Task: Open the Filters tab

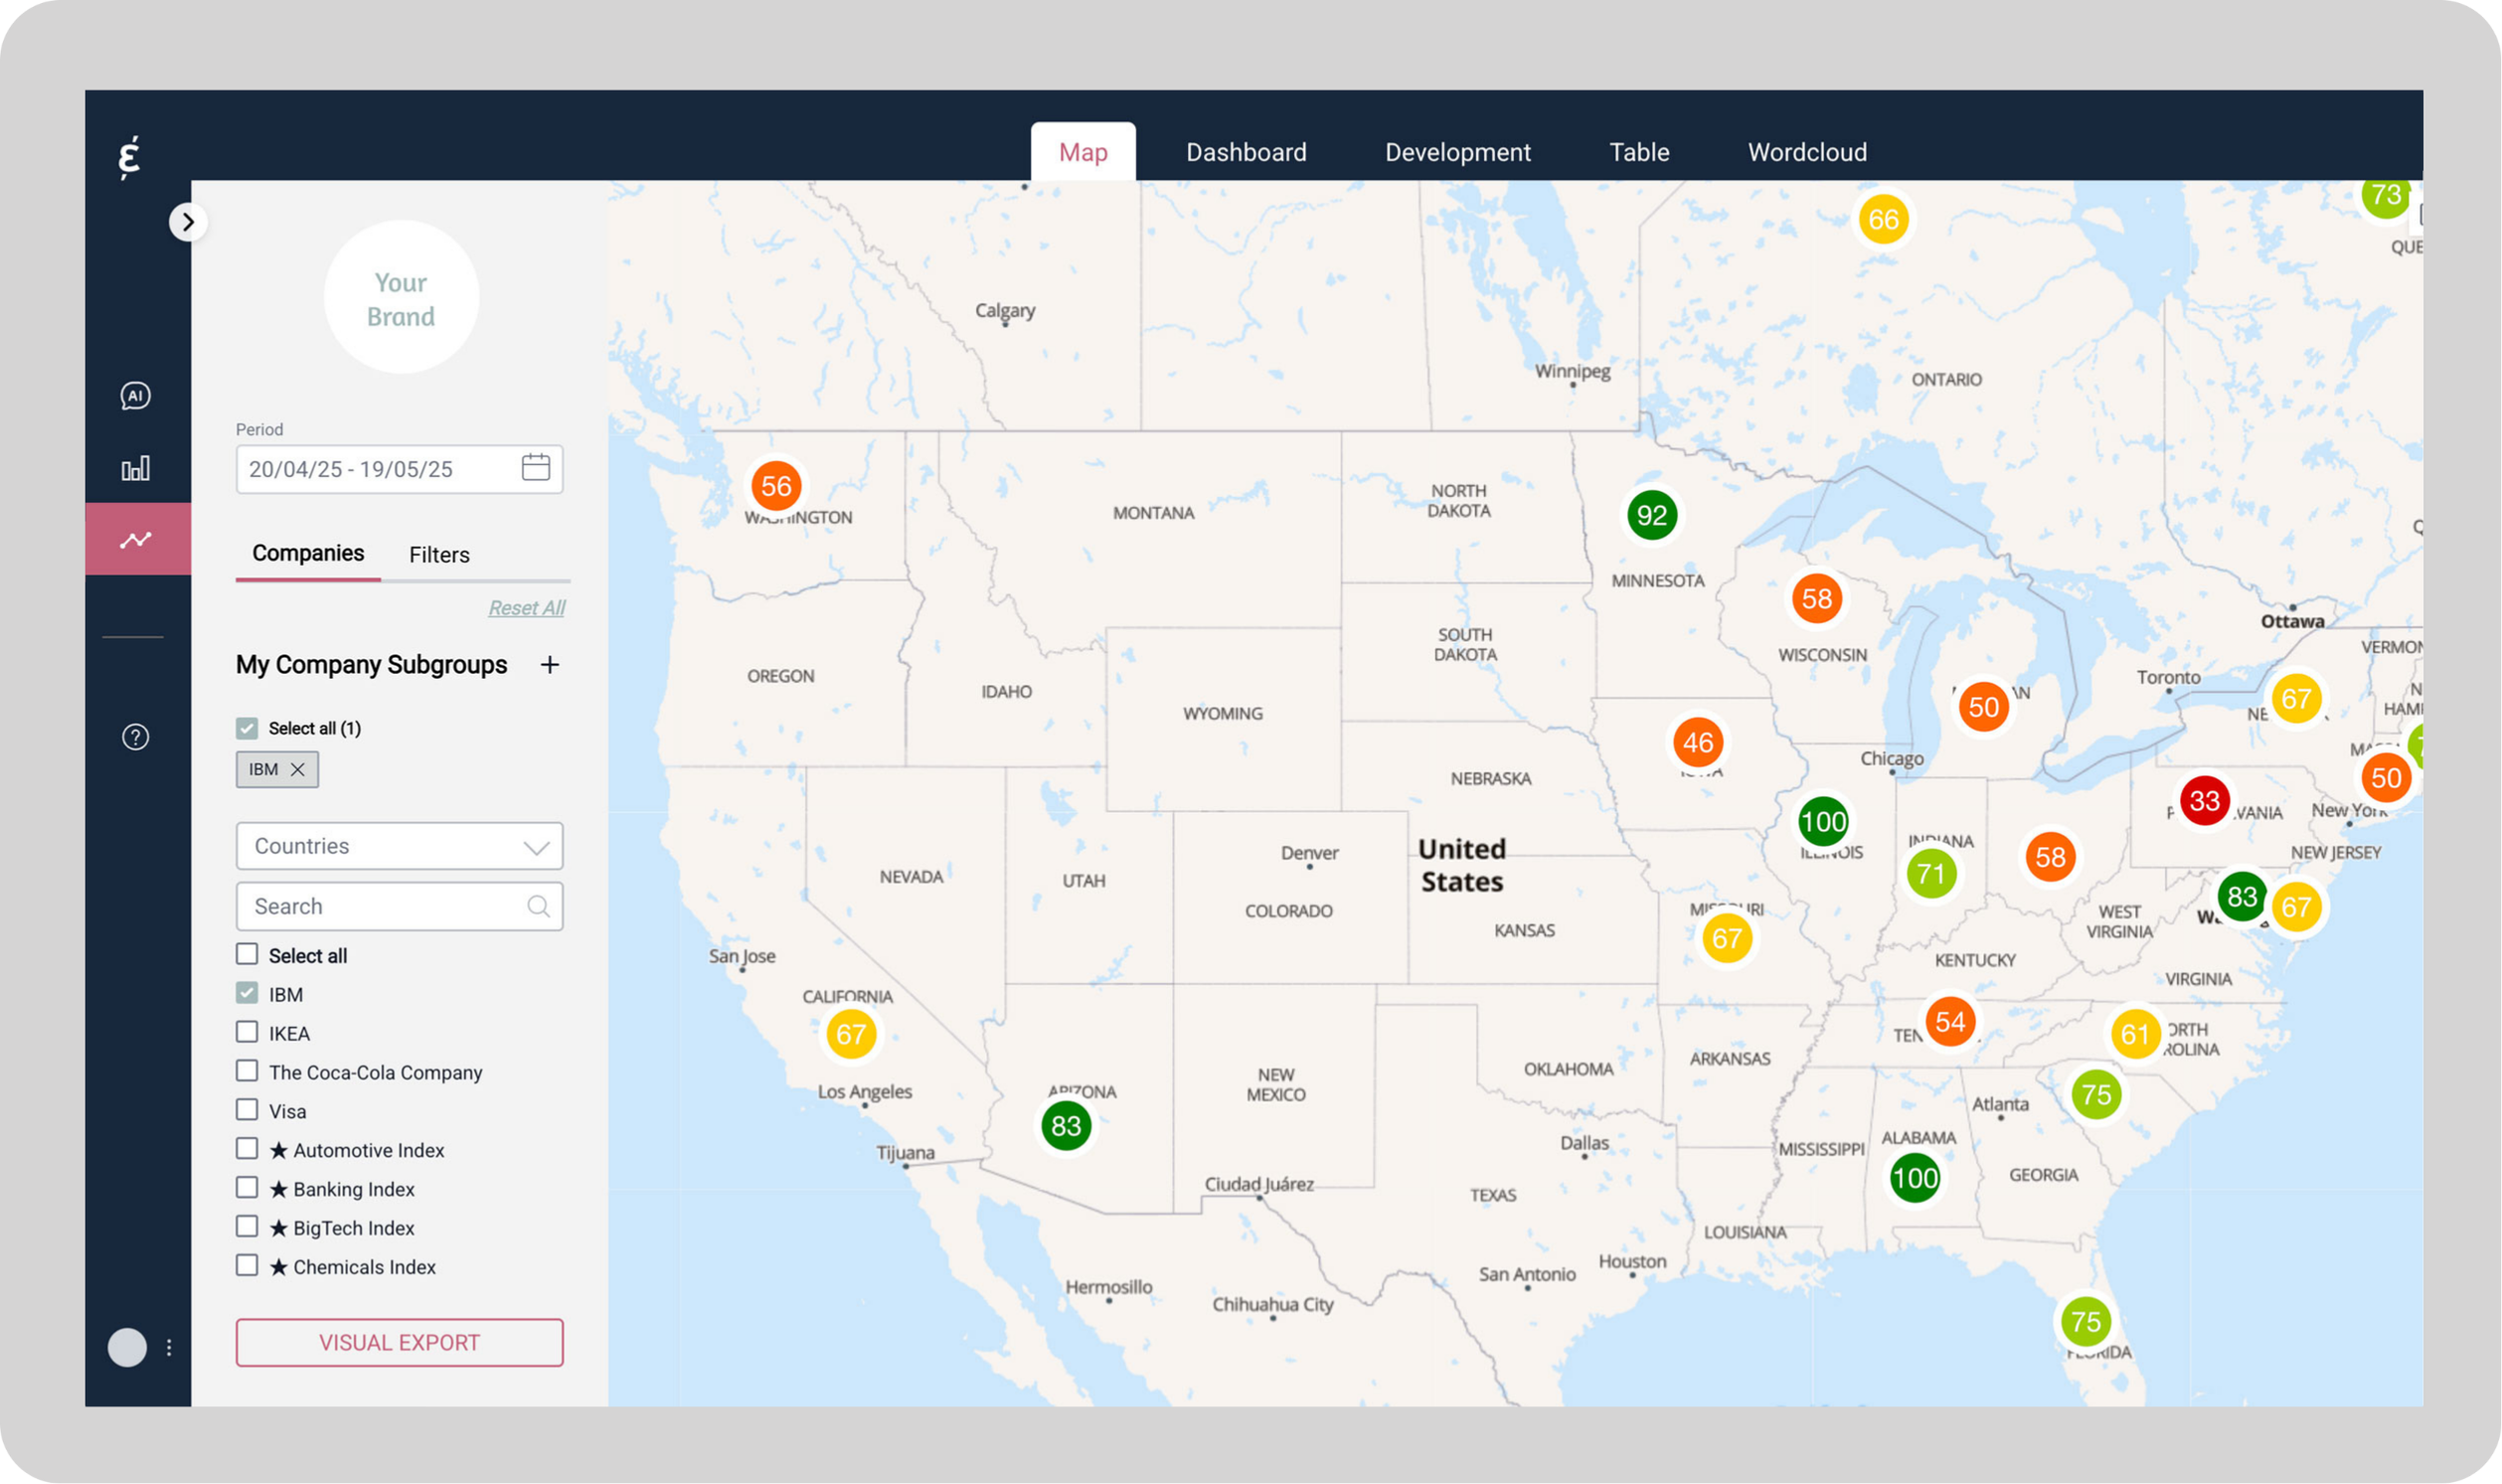Action: click(439, 555)
